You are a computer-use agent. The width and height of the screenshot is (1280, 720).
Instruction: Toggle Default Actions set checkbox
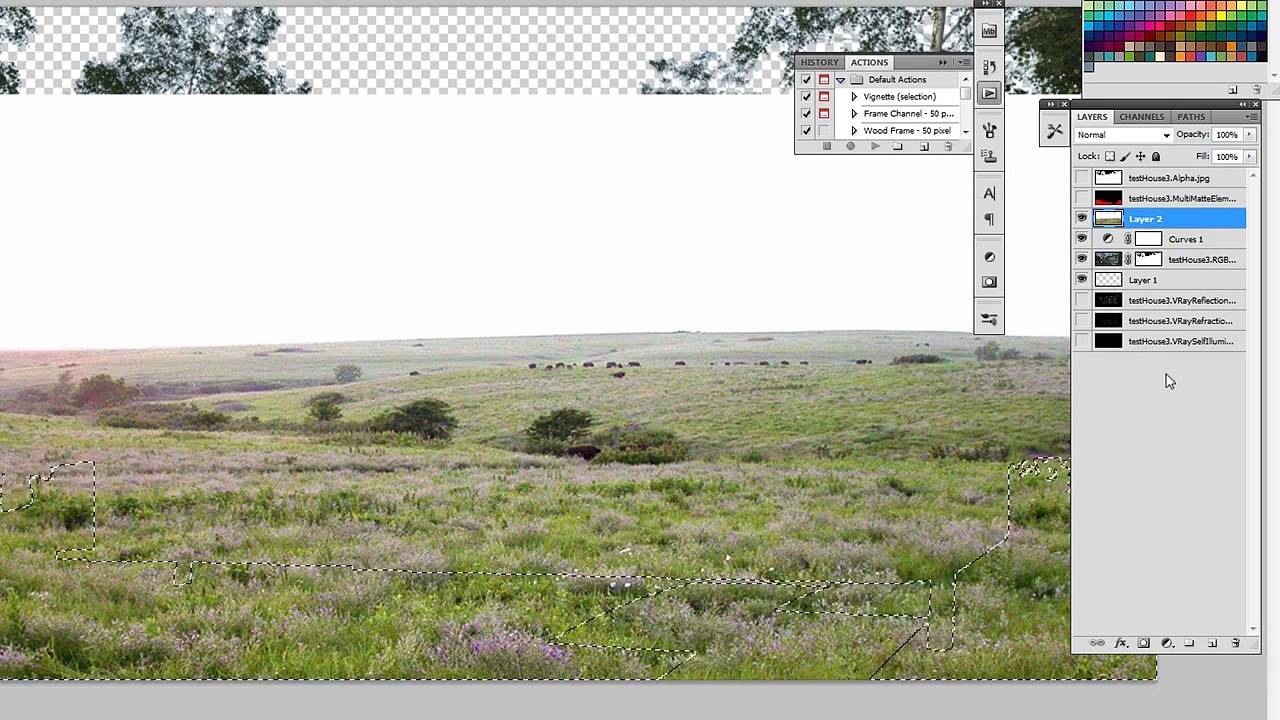[806, 80]
